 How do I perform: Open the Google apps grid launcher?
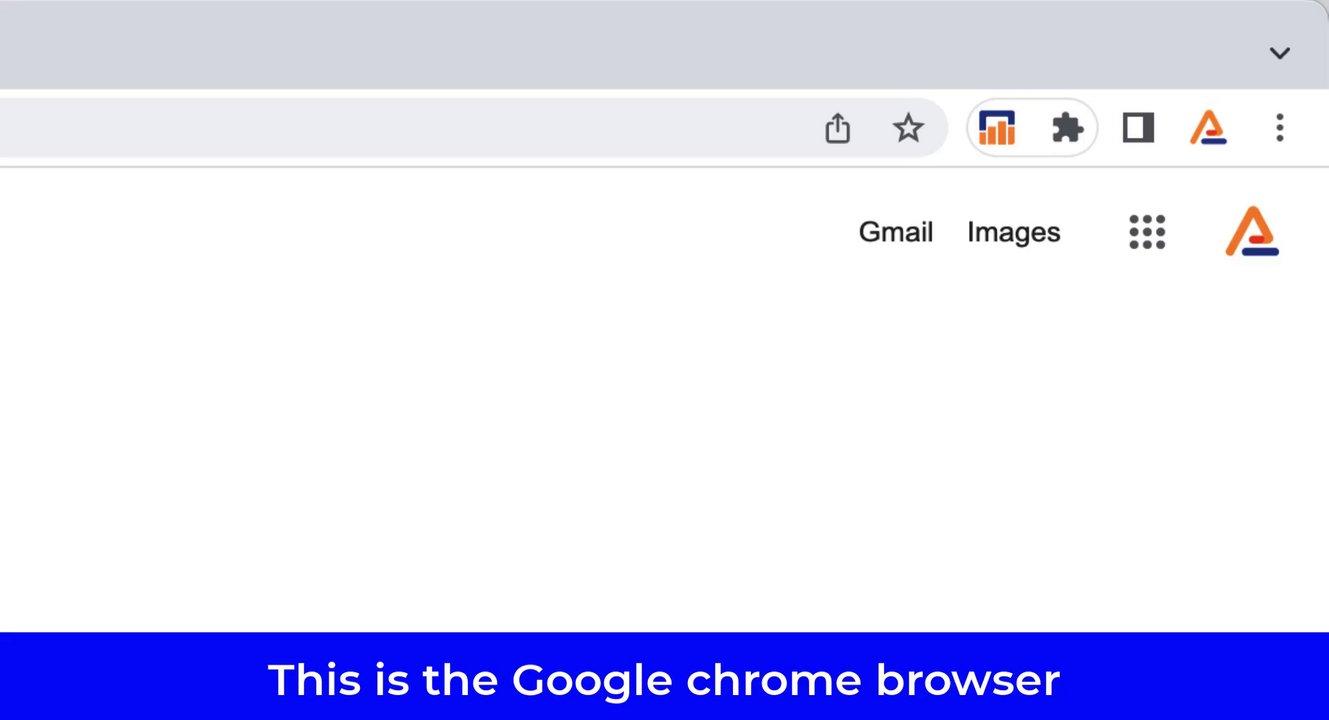point(1147,232)
